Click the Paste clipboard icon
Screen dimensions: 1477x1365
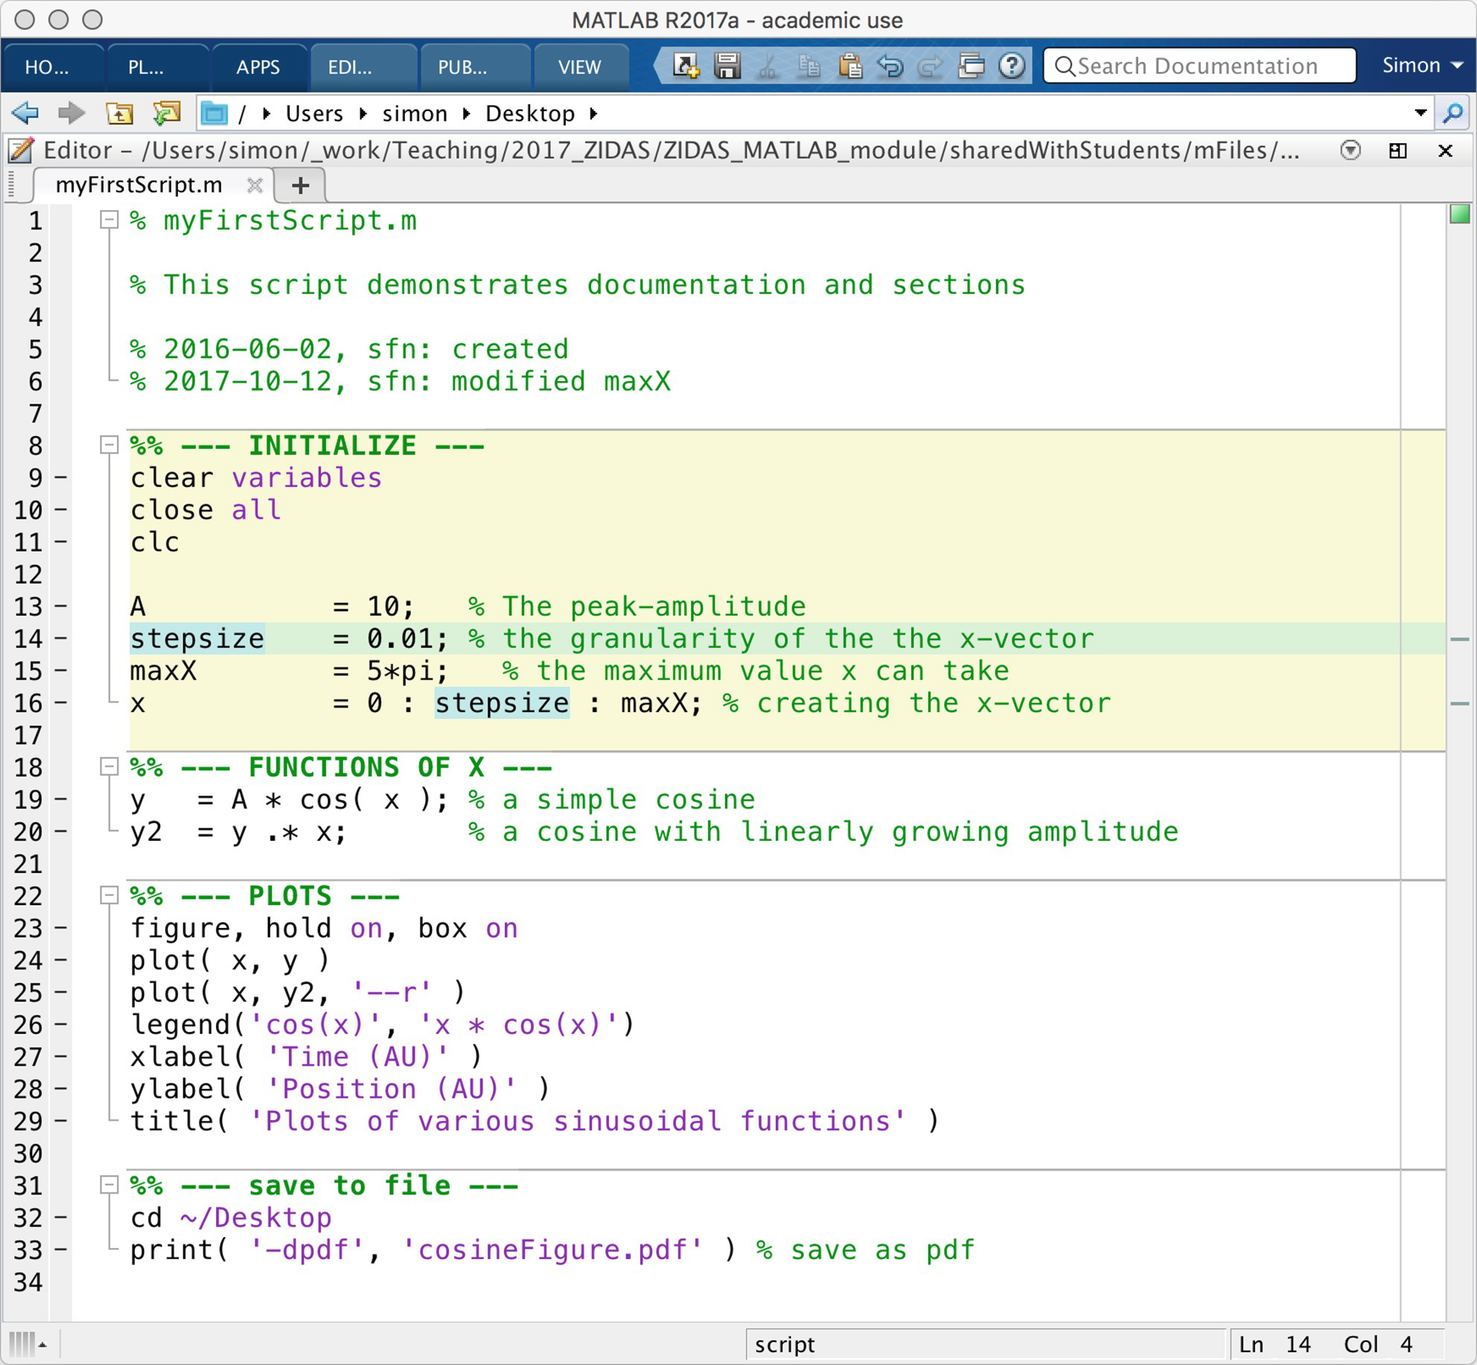pyautogui.click(x=849, y=66)
